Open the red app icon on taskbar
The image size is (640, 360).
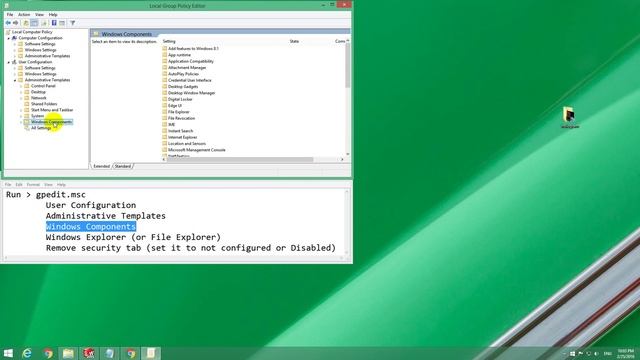point(89,353)
